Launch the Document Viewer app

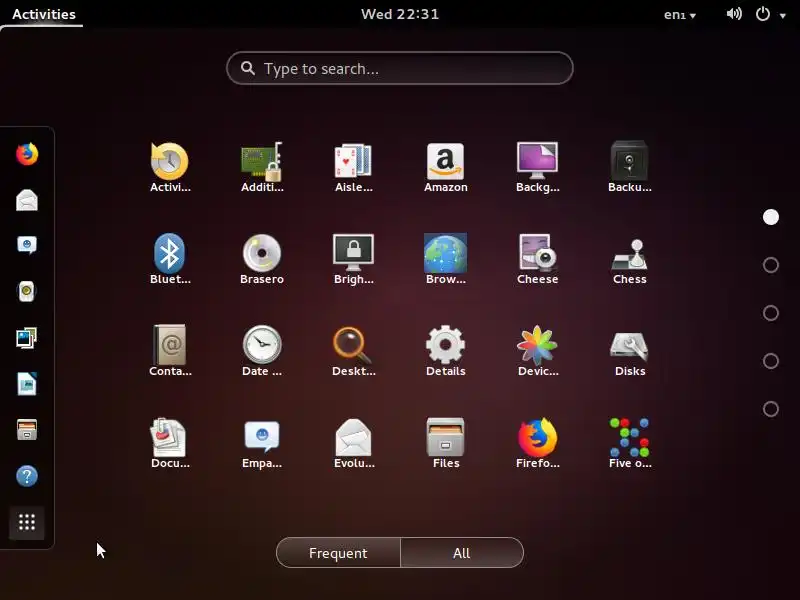click(170, 443)
